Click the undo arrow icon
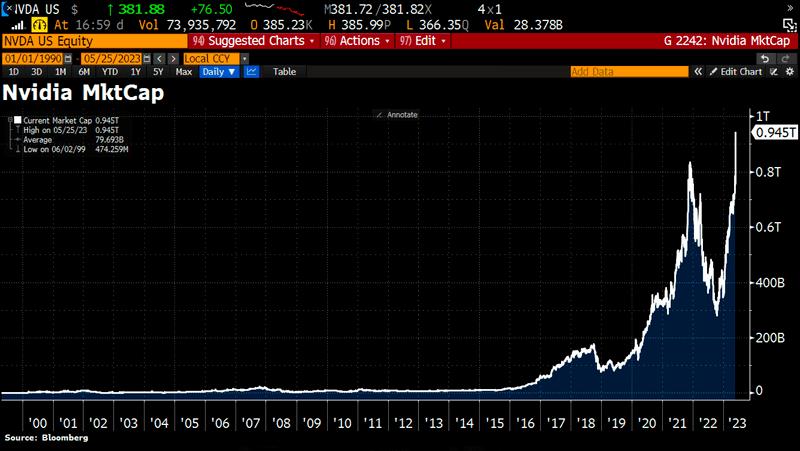Image resolution: width=800 pixels, height=451 pixels. point(764,59)
